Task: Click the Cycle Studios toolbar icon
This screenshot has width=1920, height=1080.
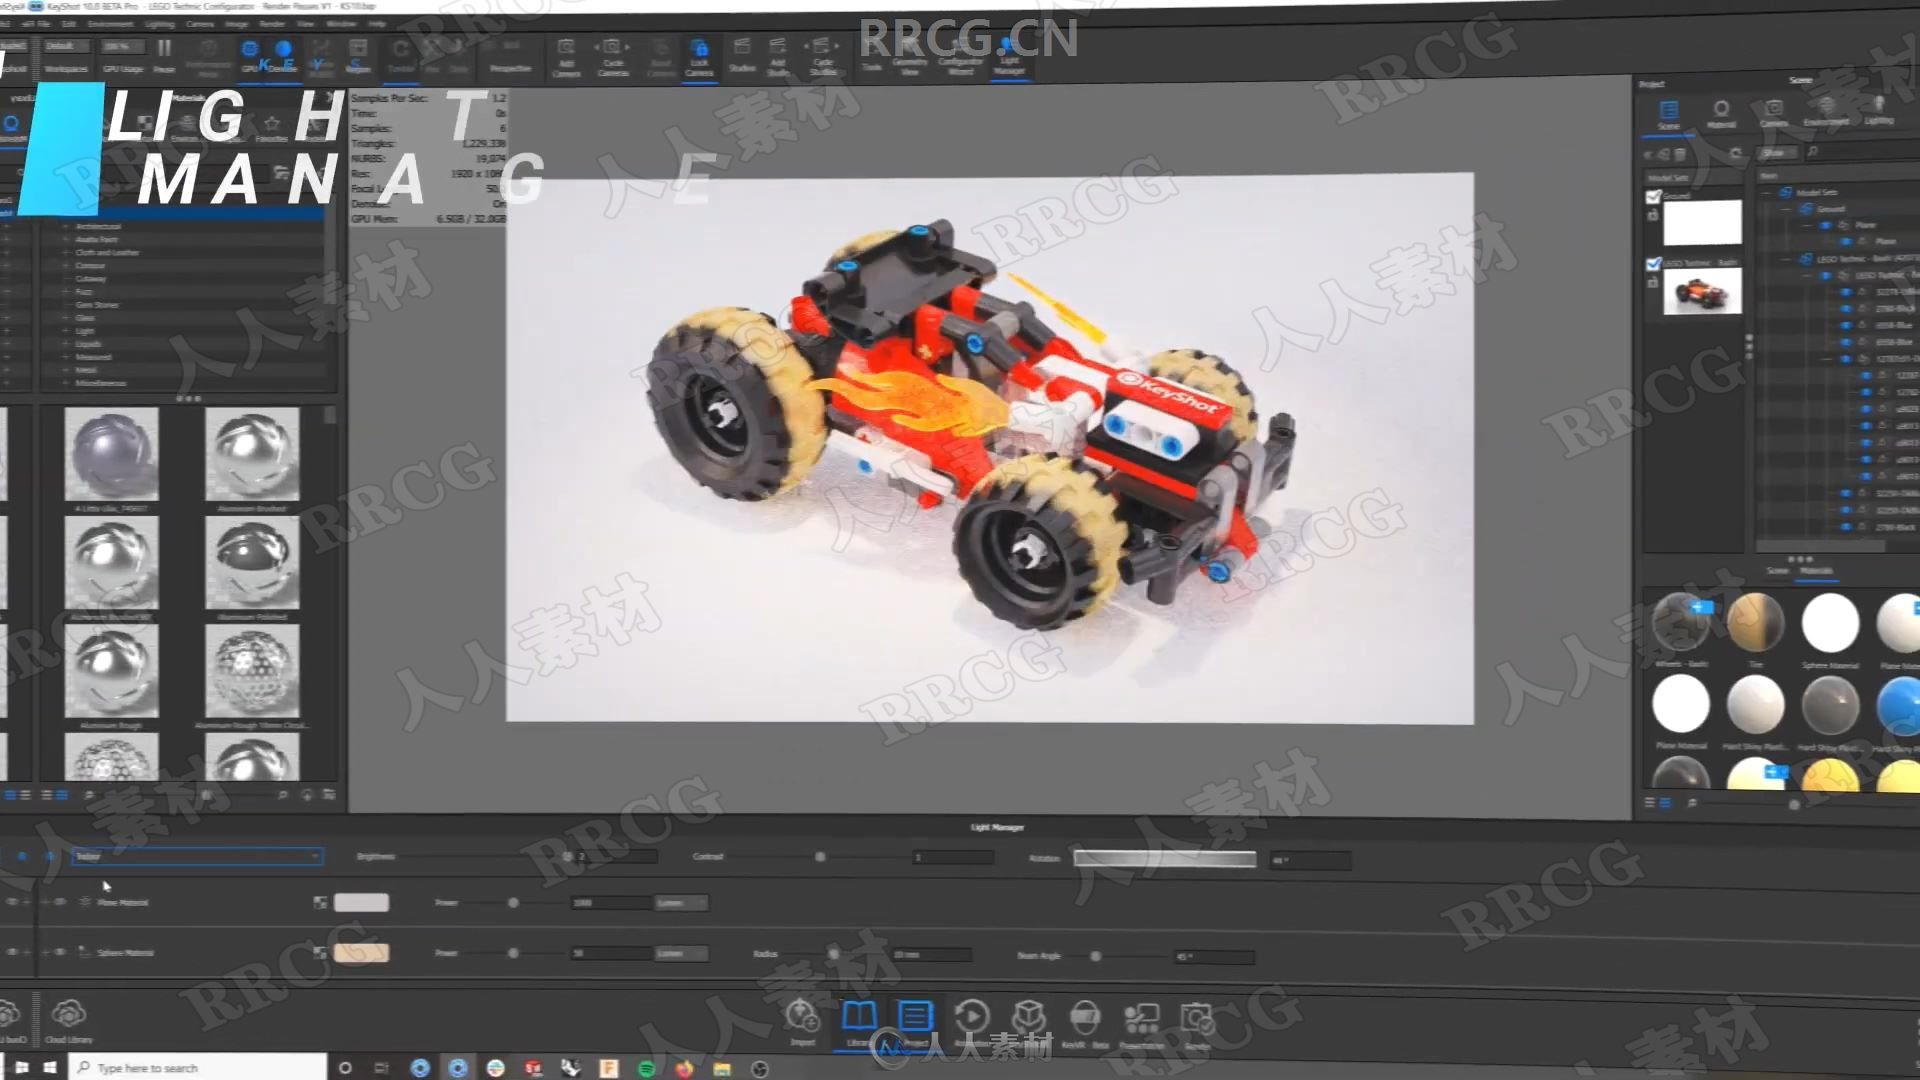Action: [x=822, y=57]
